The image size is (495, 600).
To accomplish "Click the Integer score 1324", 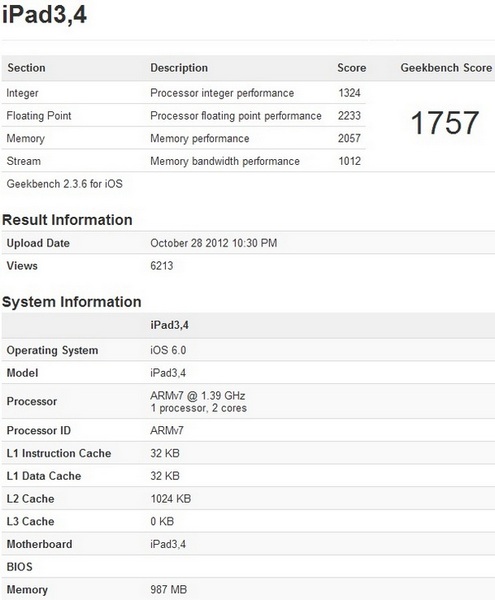I will coord(349,93).
